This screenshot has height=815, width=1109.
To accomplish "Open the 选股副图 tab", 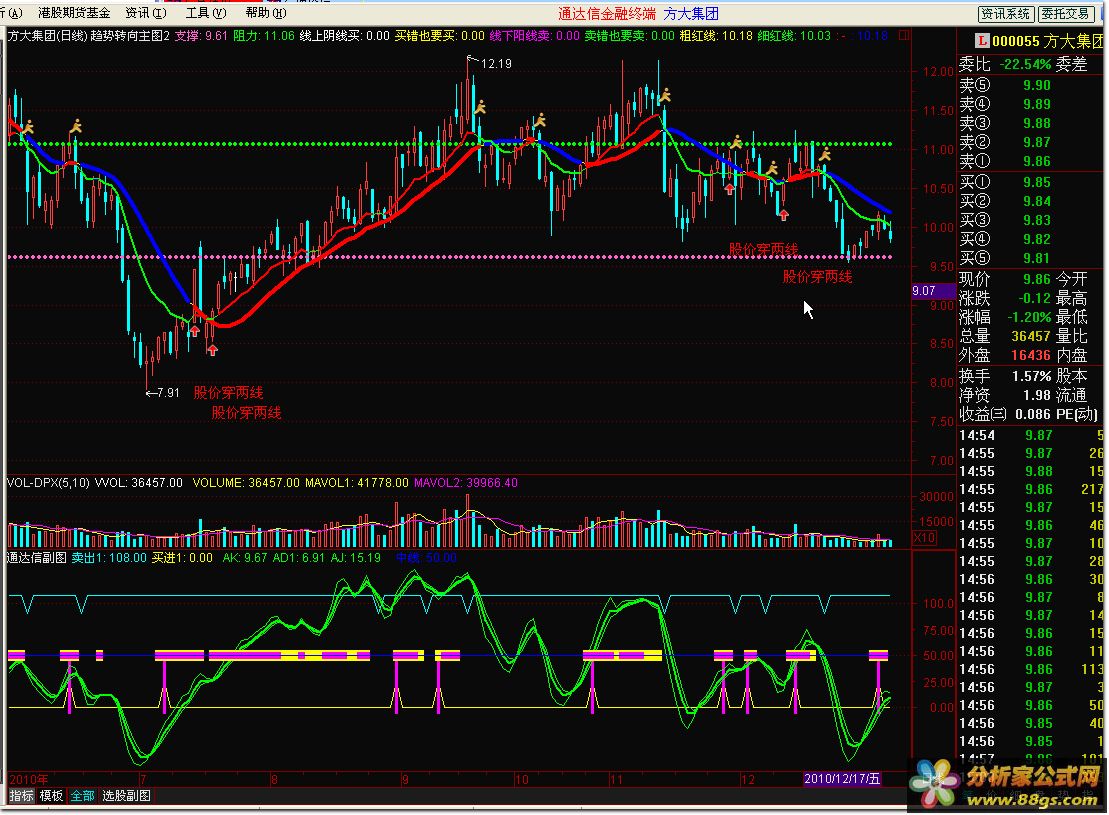I will [127, 796].
